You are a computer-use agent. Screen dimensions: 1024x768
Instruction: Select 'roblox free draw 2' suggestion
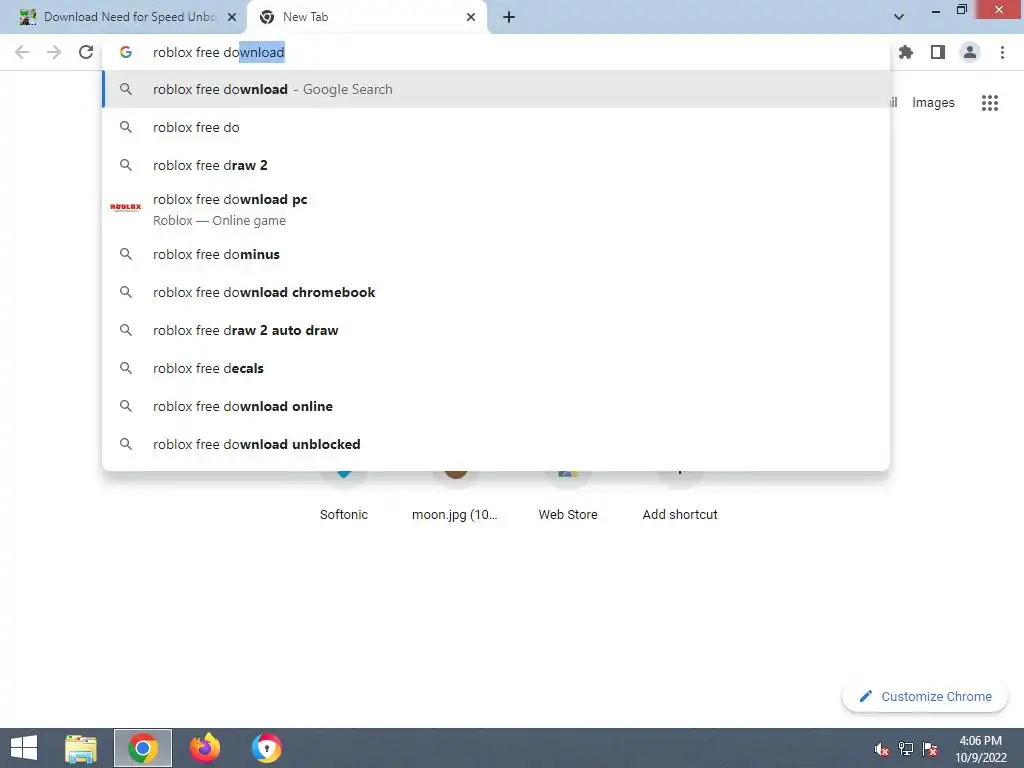[496, 165]
